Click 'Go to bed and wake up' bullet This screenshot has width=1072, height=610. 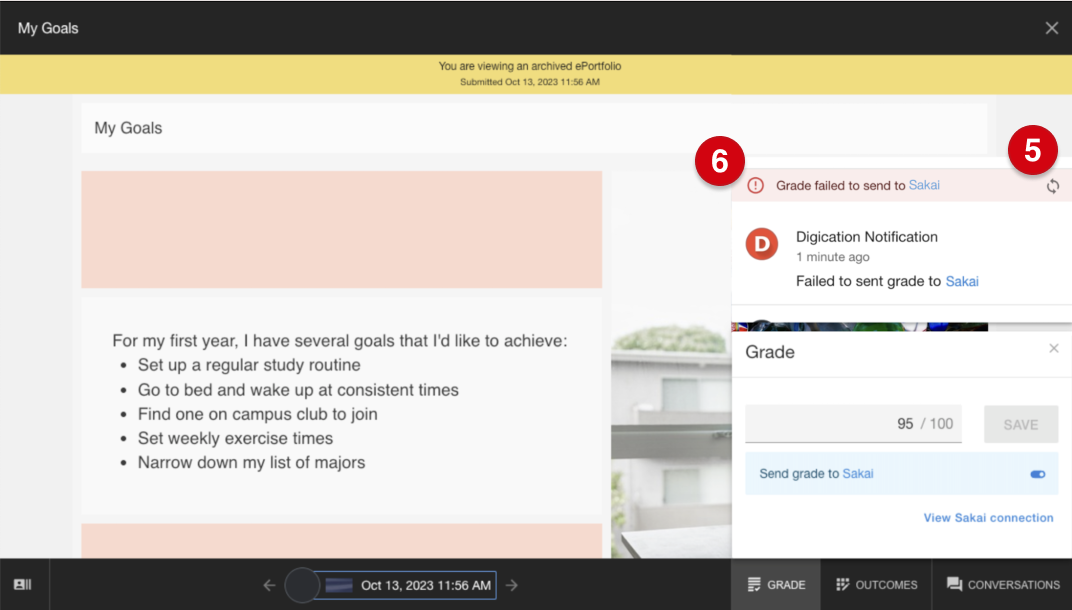pyautogui.click(x=298, y=390)
